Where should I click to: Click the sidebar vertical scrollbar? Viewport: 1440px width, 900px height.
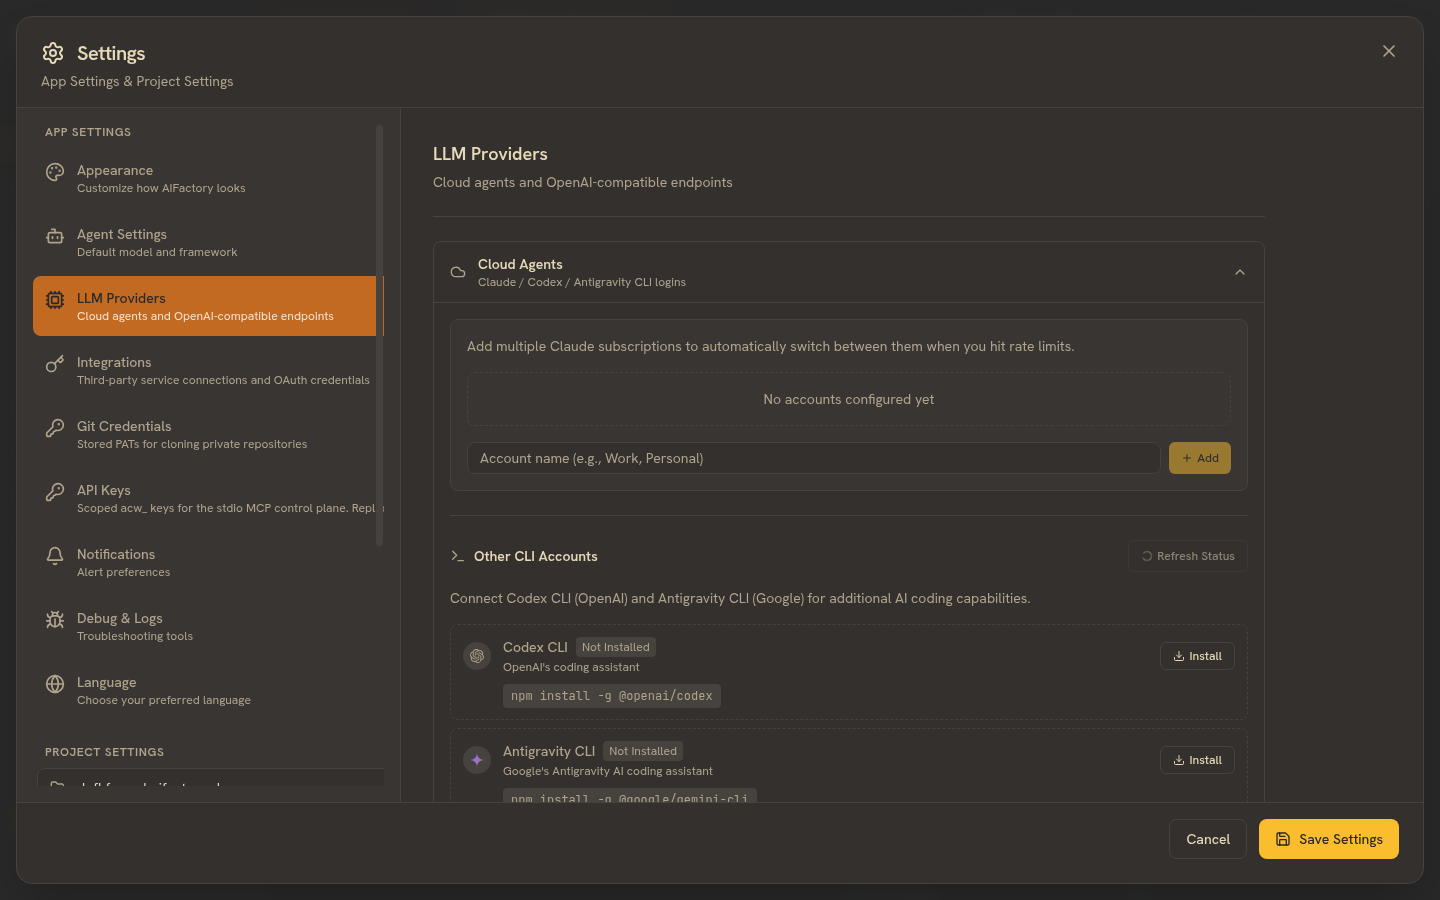point(379,336)
